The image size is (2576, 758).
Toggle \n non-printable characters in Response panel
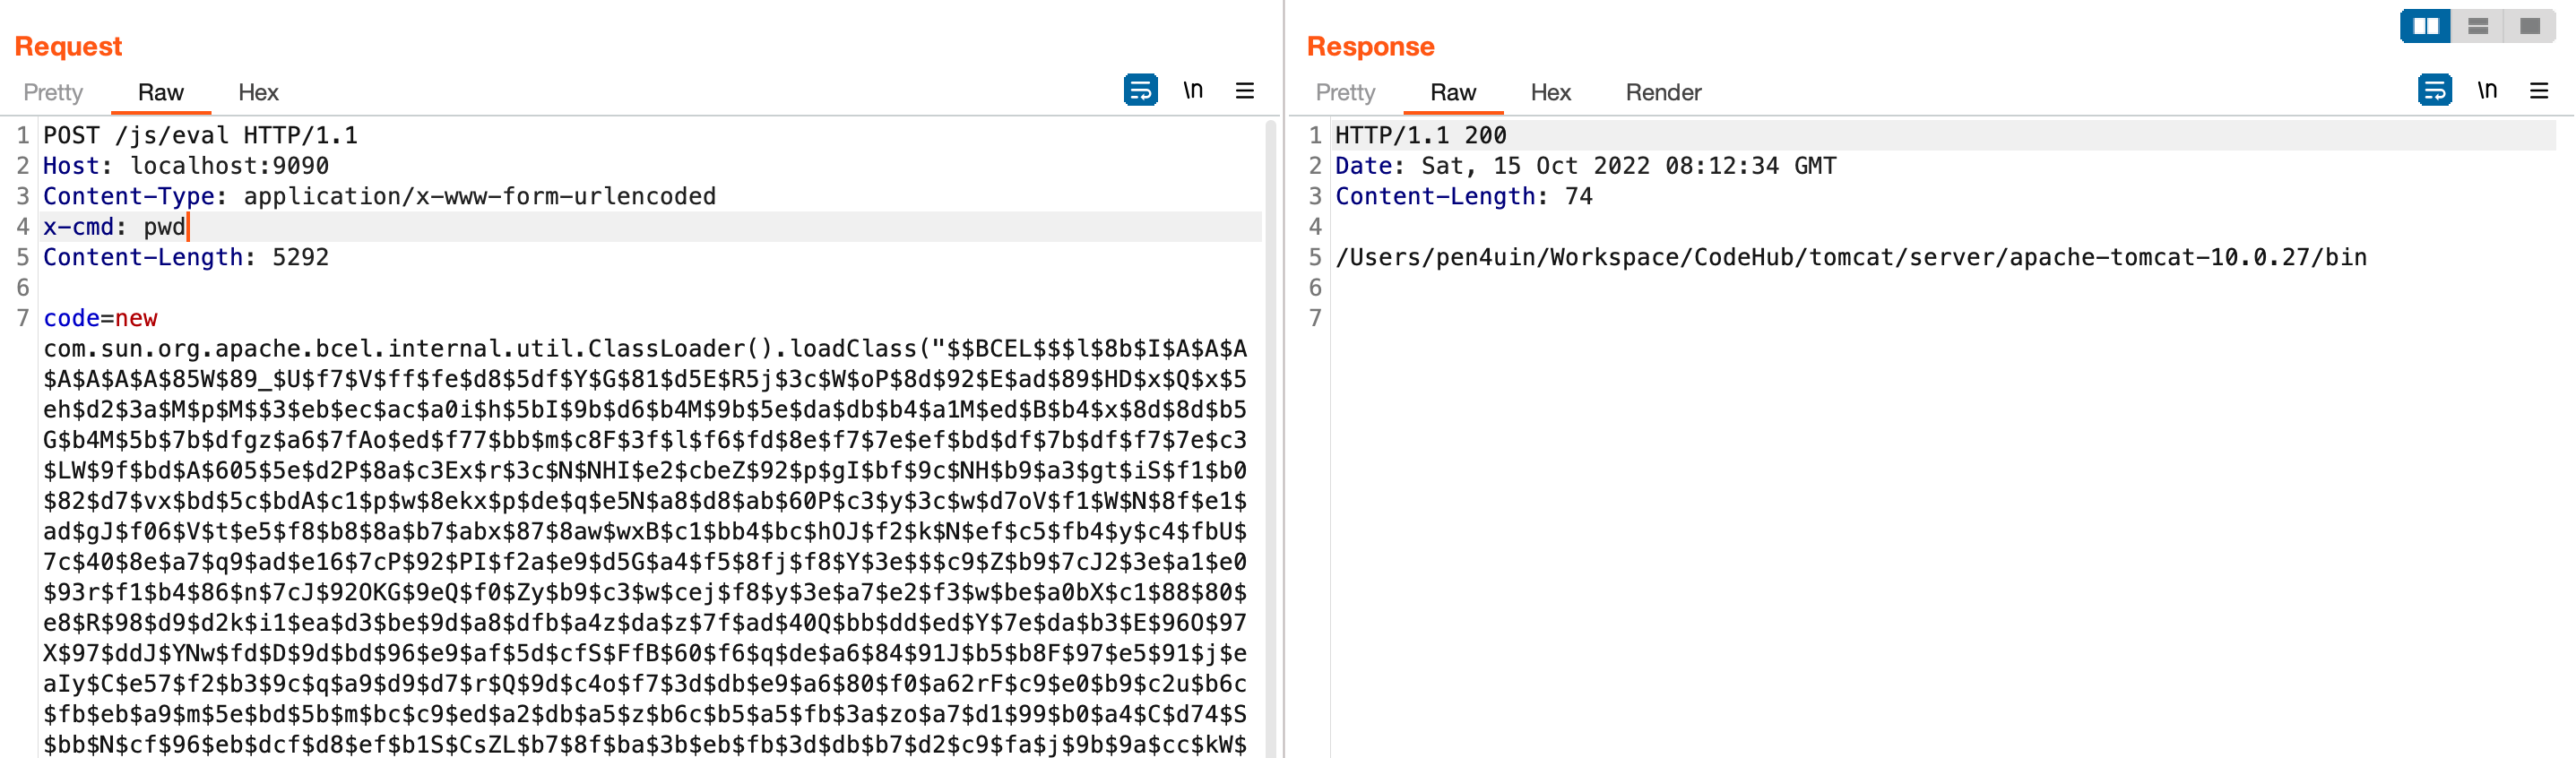[x=2487, y=90]
